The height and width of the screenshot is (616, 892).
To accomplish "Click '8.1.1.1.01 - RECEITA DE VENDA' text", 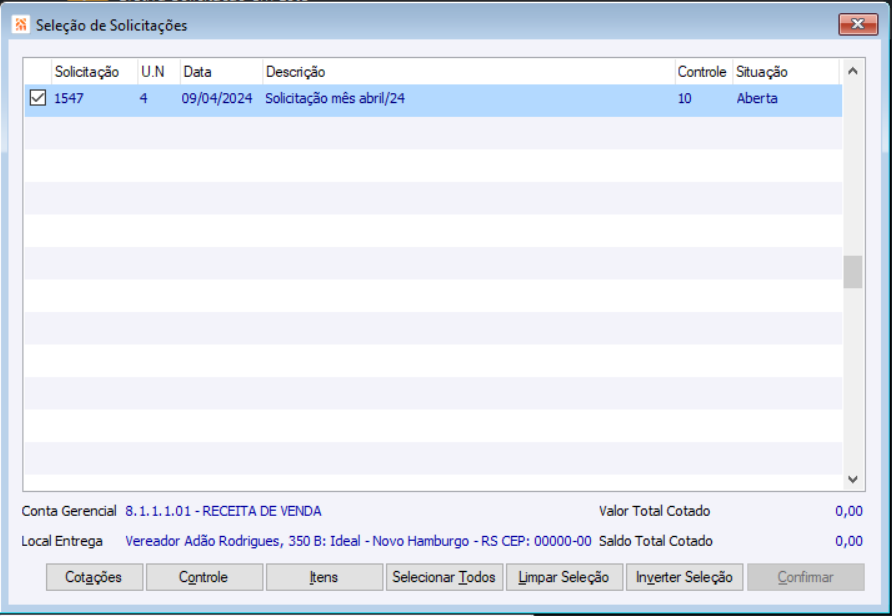I will tap(223, 511).
